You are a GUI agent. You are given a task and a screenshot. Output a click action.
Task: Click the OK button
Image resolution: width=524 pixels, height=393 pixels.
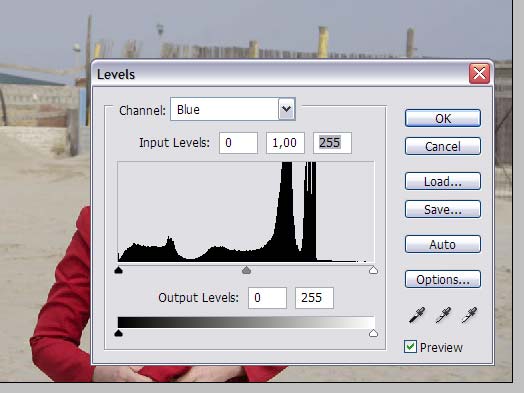[443, 118]
